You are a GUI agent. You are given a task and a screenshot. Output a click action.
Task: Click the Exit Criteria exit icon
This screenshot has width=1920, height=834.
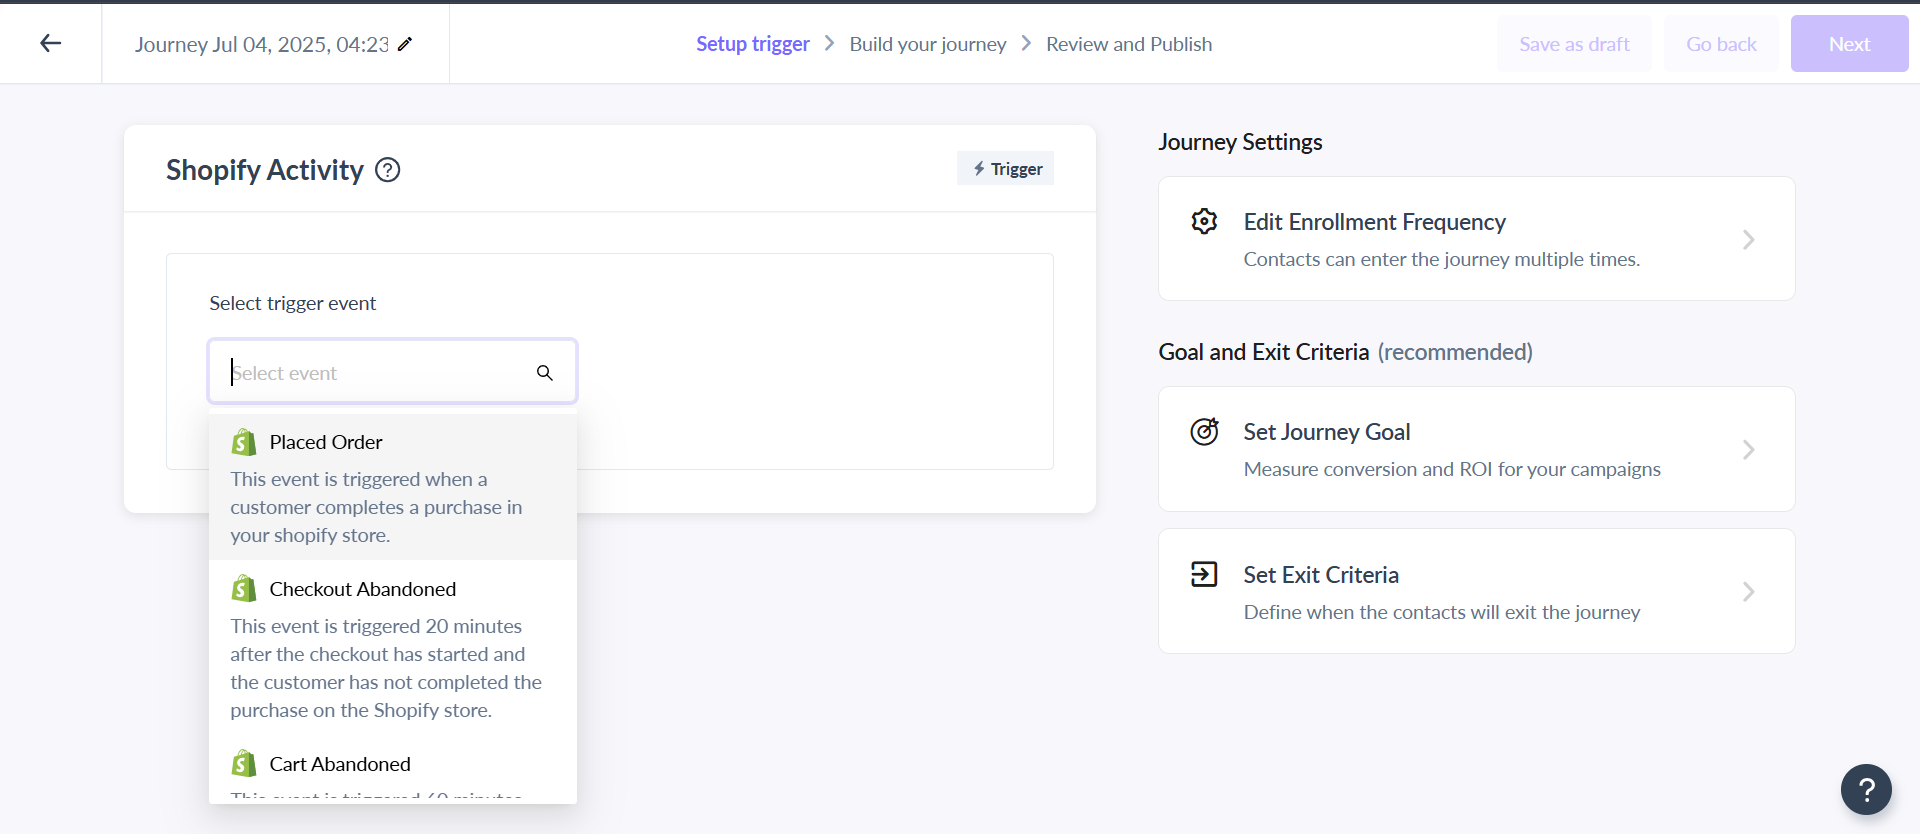click(x=1204, y=574)
